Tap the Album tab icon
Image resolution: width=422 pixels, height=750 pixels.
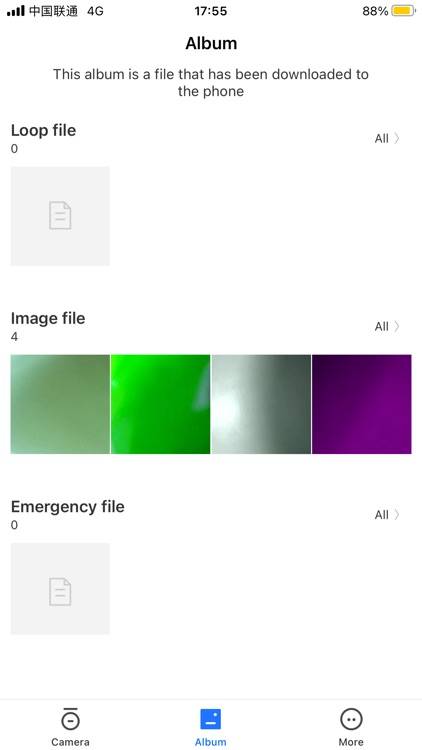coord(210,719)
